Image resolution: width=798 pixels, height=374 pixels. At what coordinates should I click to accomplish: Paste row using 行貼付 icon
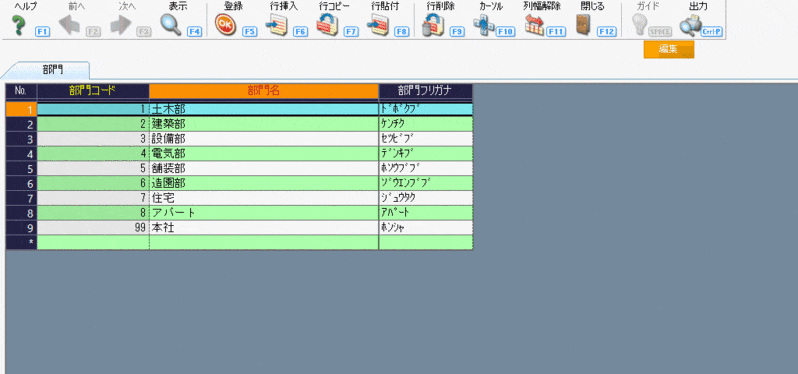click(378, 25)
